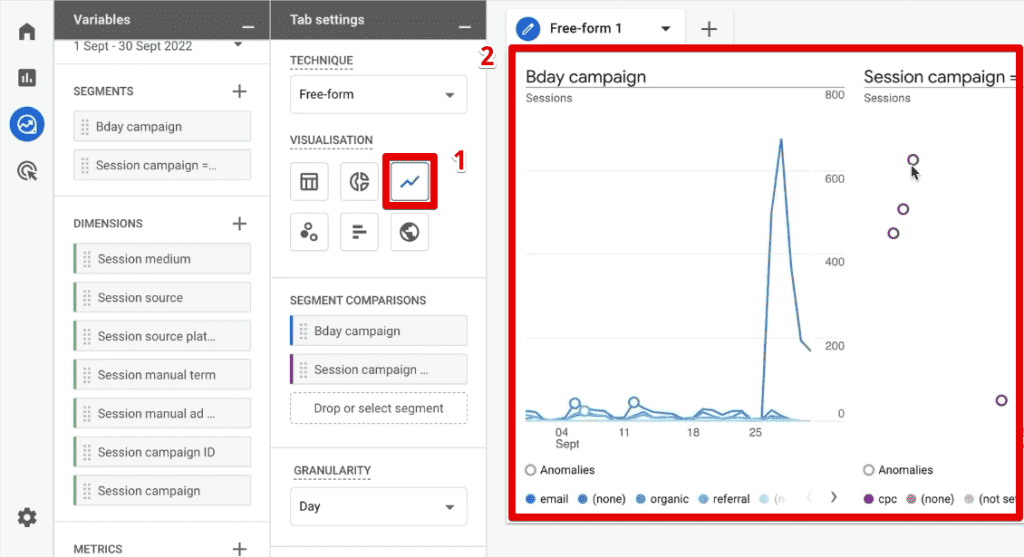The image size is (1024, 557).
Task: Add a new segment with plus
Action: [239, 91]
